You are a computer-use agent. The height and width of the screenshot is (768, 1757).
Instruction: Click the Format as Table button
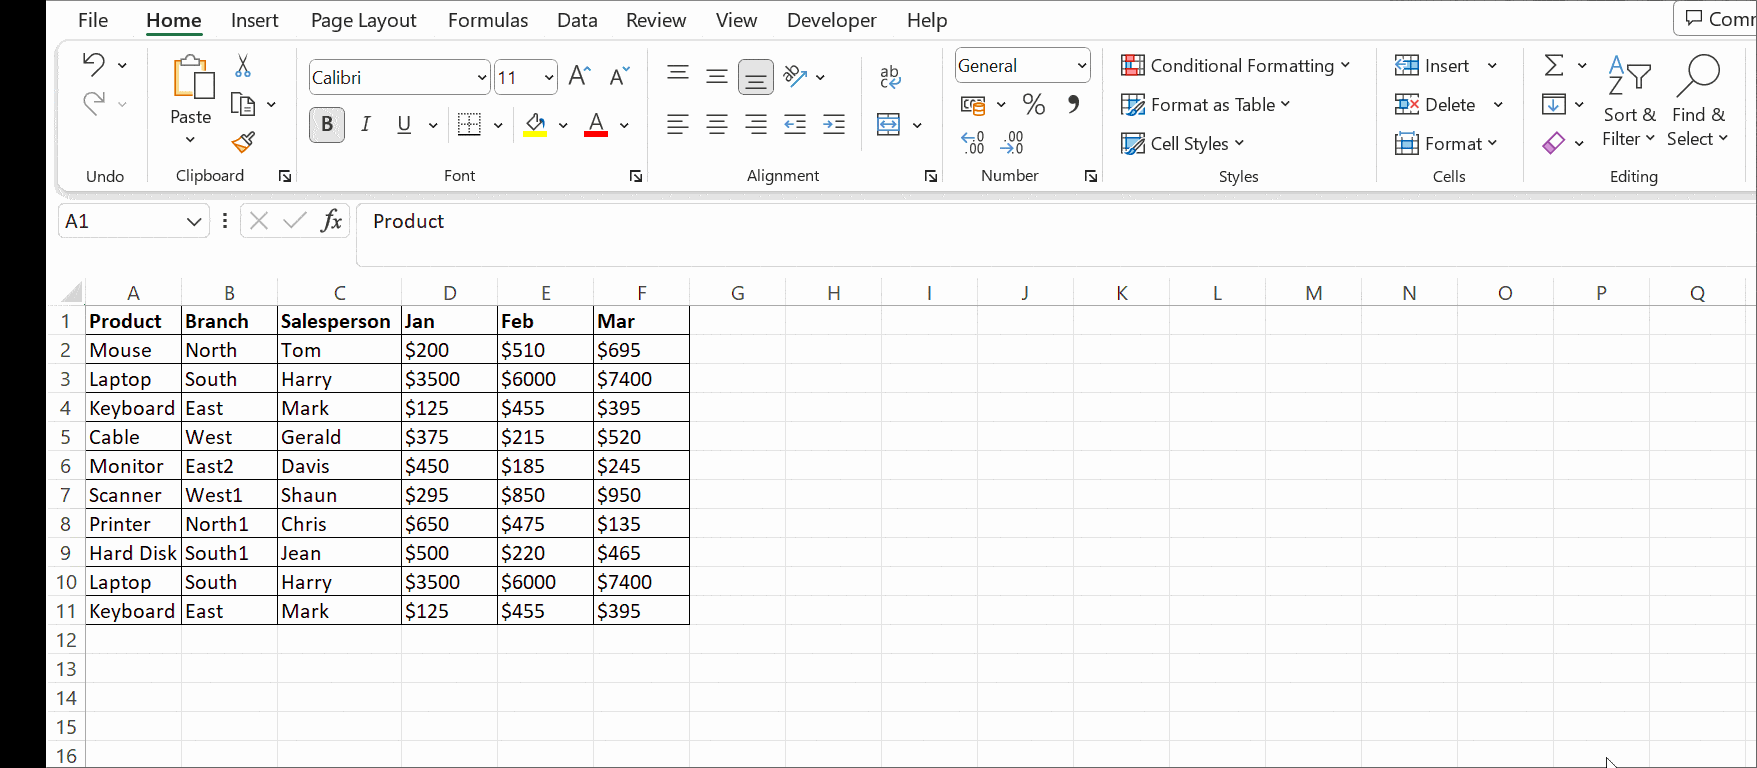pos(1205,105)
